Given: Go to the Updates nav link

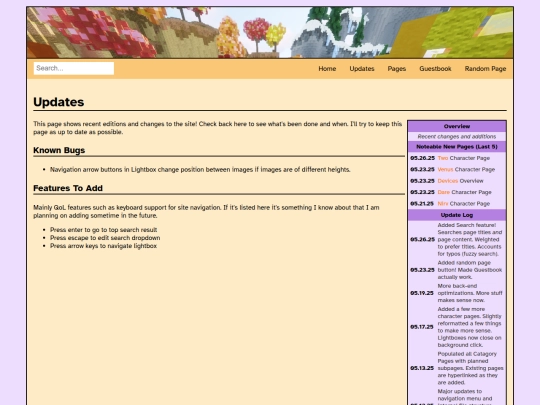Looking at the screenshot, I should tap(362, 69).
